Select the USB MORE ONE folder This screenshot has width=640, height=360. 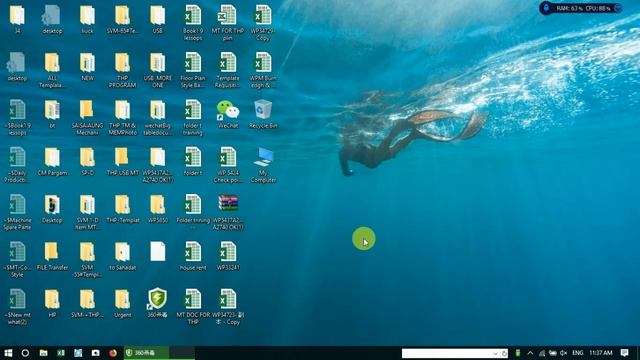(x=158, y=70)
